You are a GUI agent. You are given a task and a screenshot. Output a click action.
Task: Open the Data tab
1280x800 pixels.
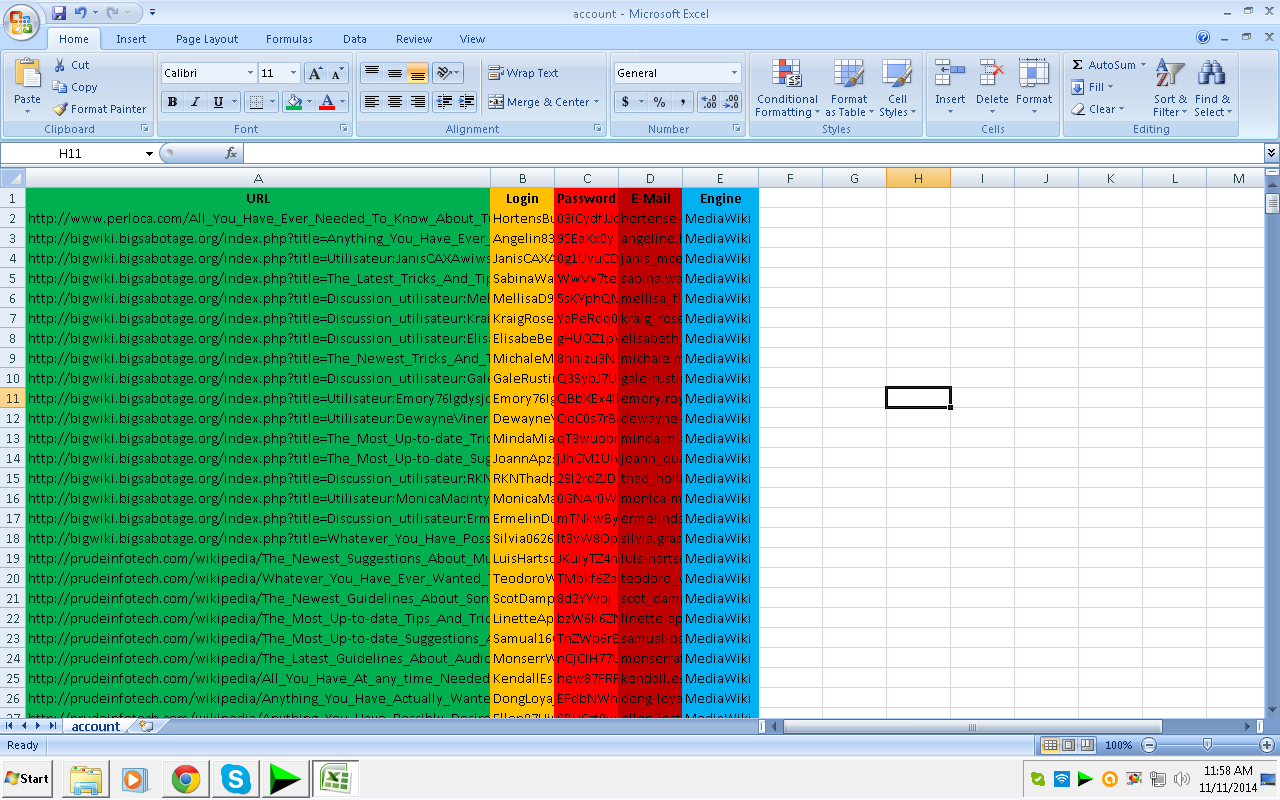[355, 39]
